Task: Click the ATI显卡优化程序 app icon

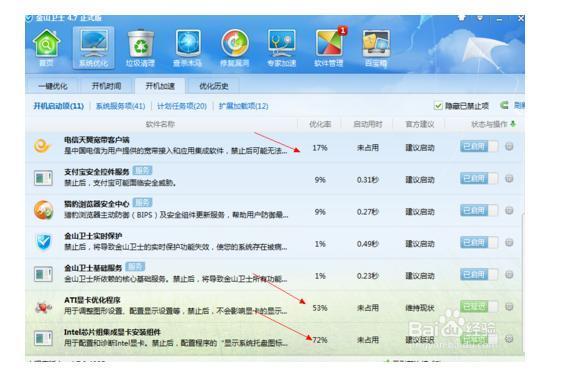Action: (43, 308)
